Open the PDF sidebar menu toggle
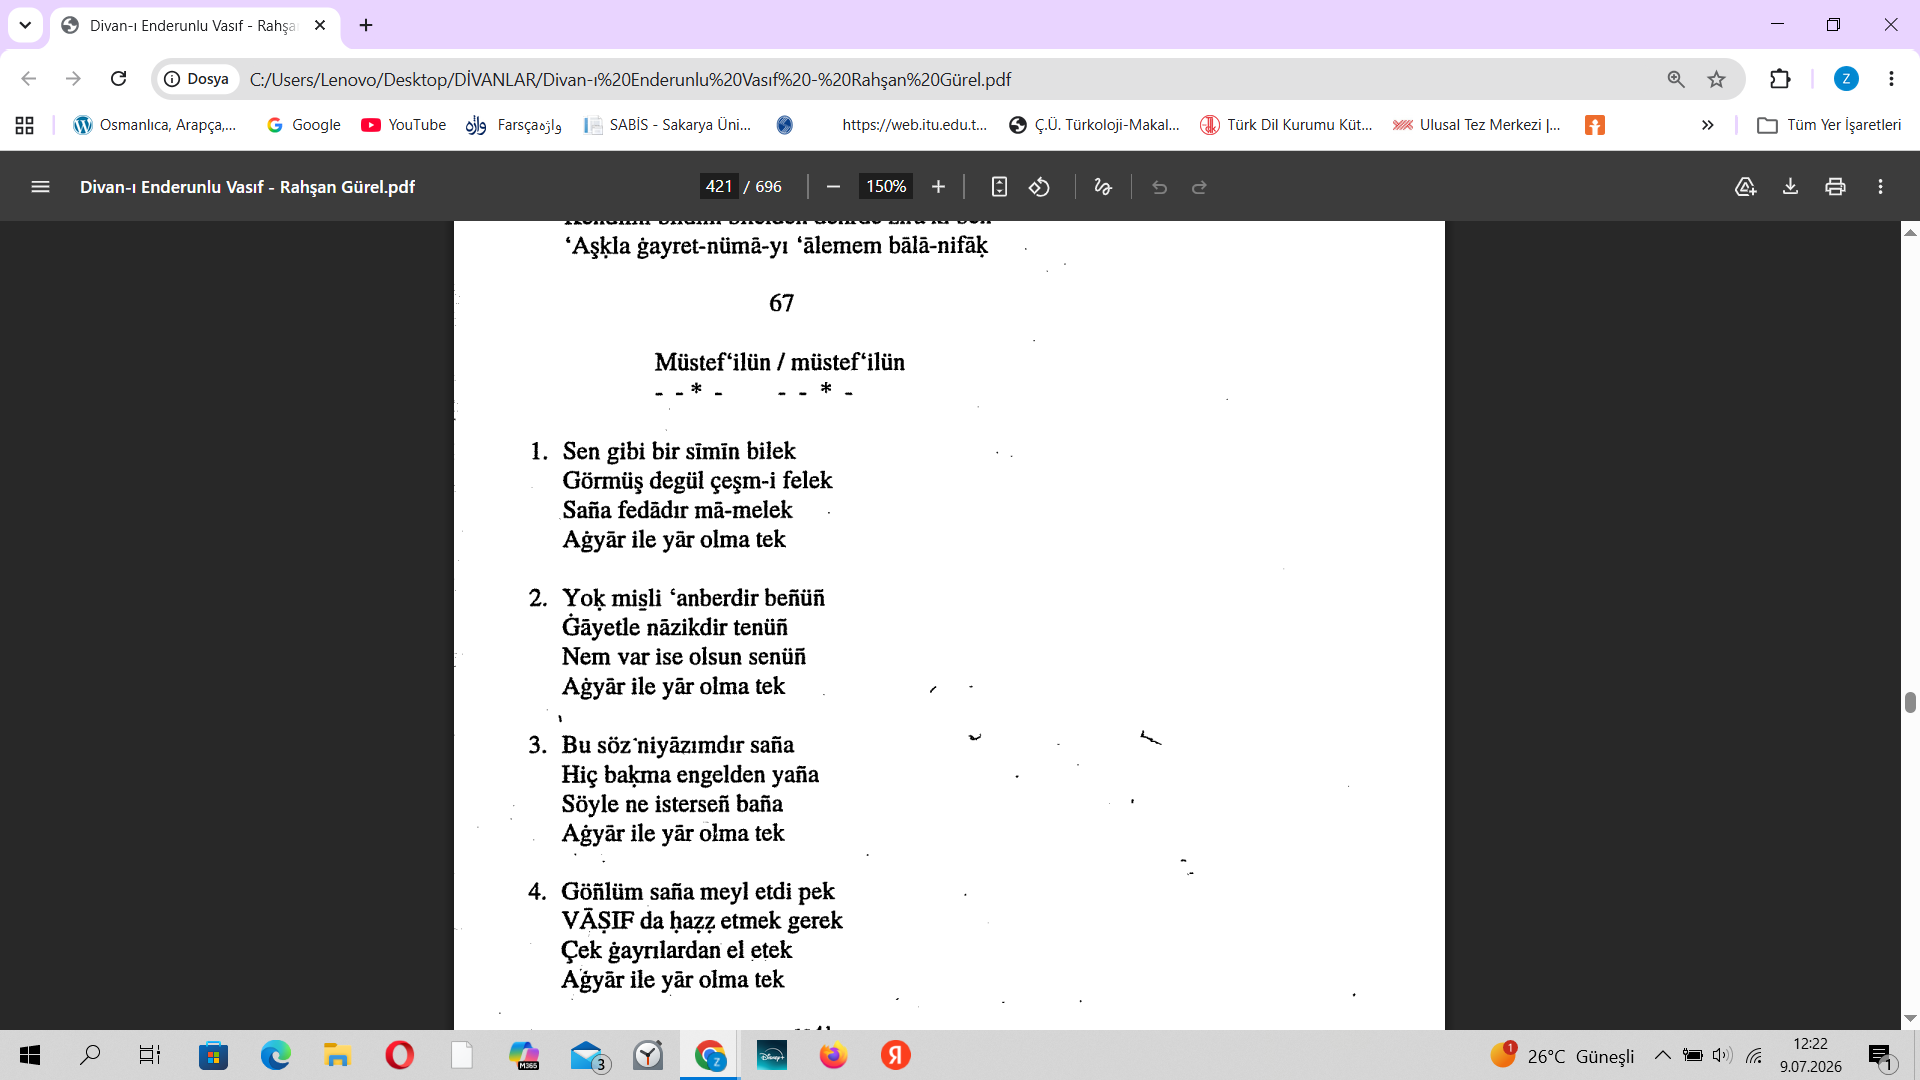The width and height of the screenshot is (1920, 1080). coord(40,187)
